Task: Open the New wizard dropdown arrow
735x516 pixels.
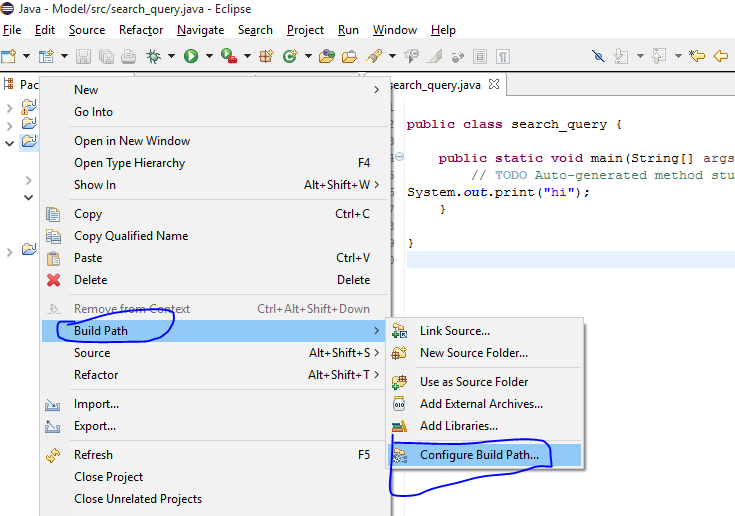Action: [x=26, y=56]
